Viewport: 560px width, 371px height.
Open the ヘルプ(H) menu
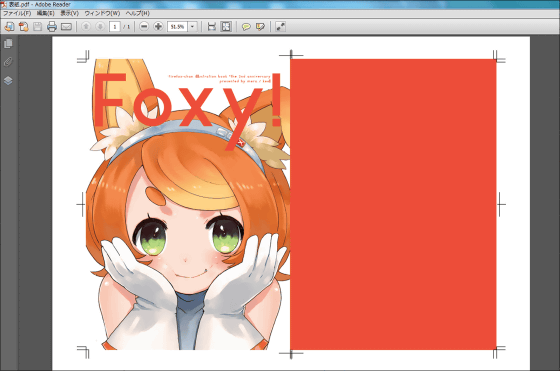pyautogui.click(x=137, y=13)
